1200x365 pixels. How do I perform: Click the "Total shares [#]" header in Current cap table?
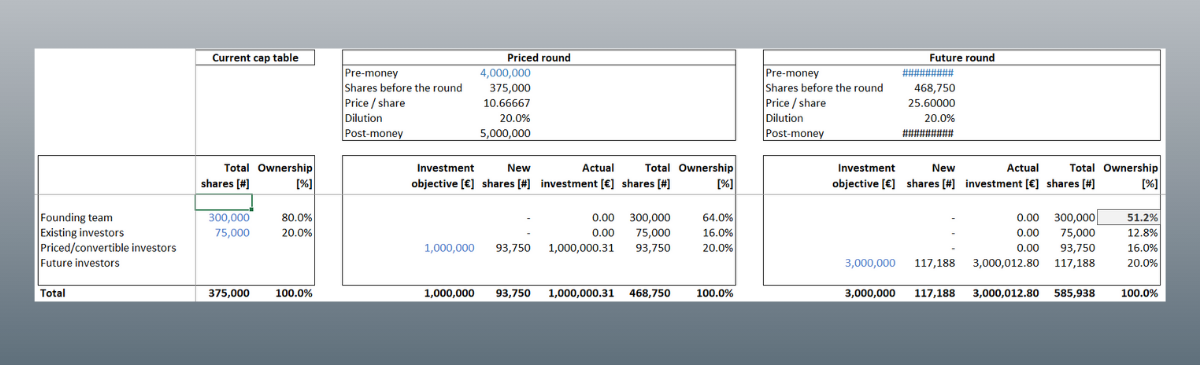coord(224,176)
